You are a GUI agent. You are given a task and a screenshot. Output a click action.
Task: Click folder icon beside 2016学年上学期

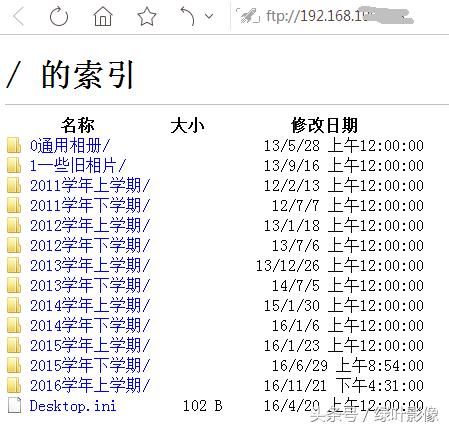click(14, 386)
